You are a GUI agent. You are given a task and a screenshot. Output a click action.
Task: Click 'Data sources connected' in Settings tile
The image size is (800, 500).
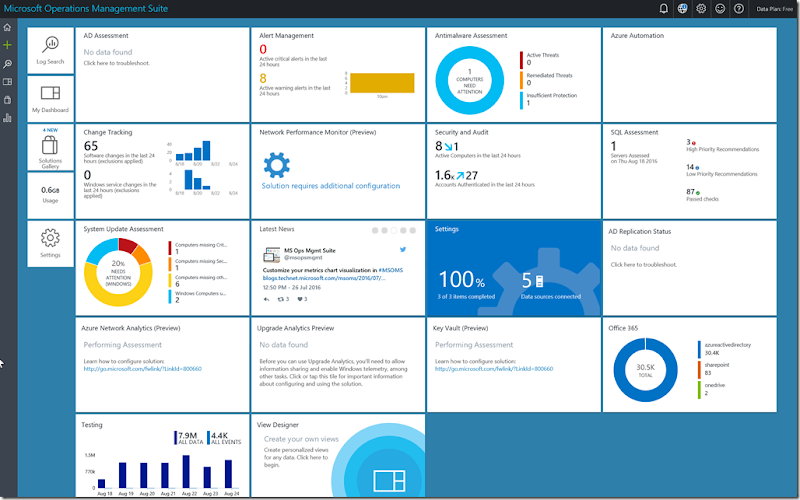[551, 296]
